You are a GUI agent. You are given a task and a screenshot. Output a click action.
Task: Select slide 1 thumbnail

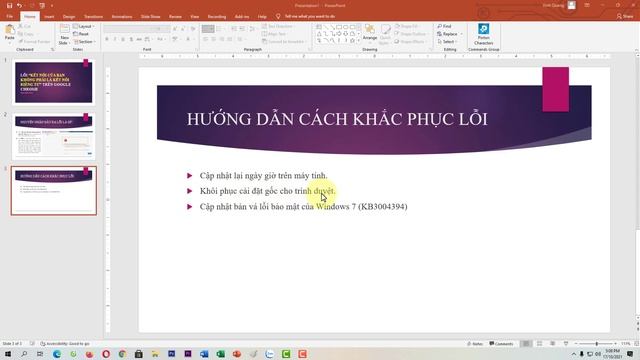click(x=53, y=82)
